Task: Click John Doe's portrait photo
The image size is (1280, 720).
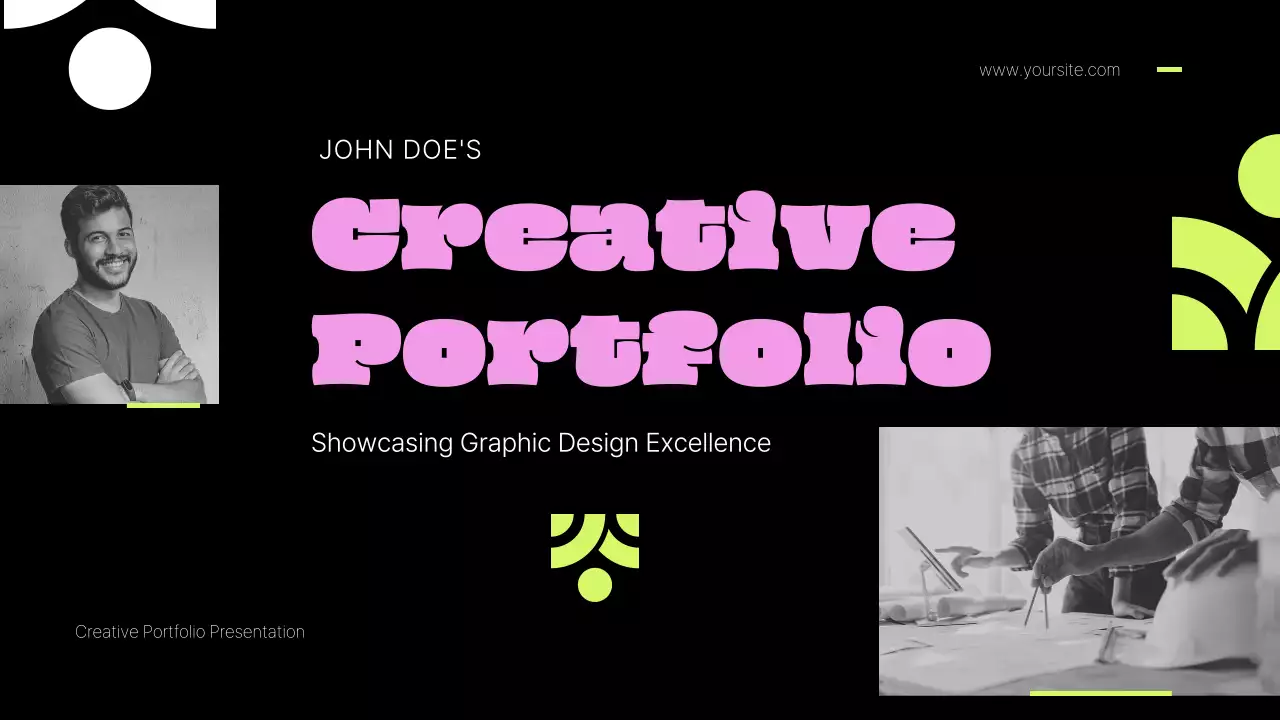Action: tap(110, 293)
